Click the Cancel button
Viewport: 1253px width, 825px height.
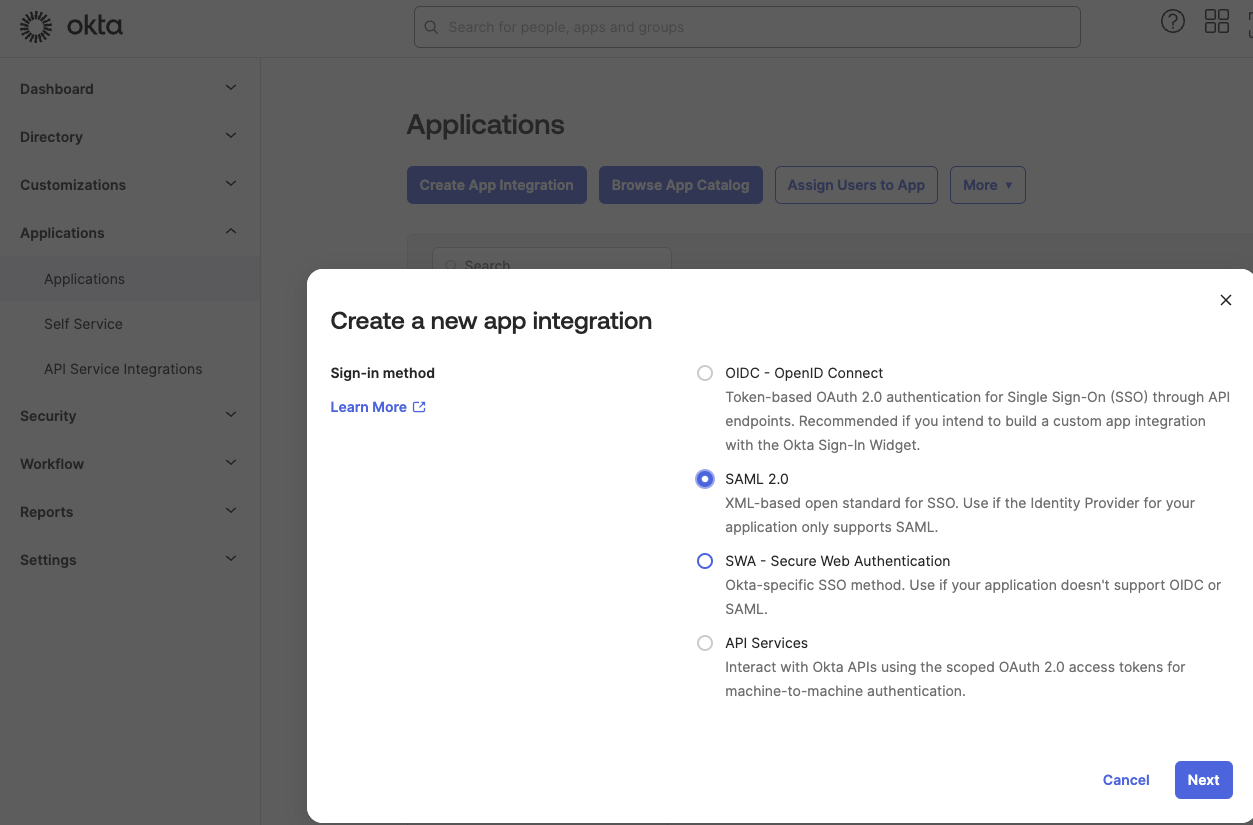point(1126,780)
